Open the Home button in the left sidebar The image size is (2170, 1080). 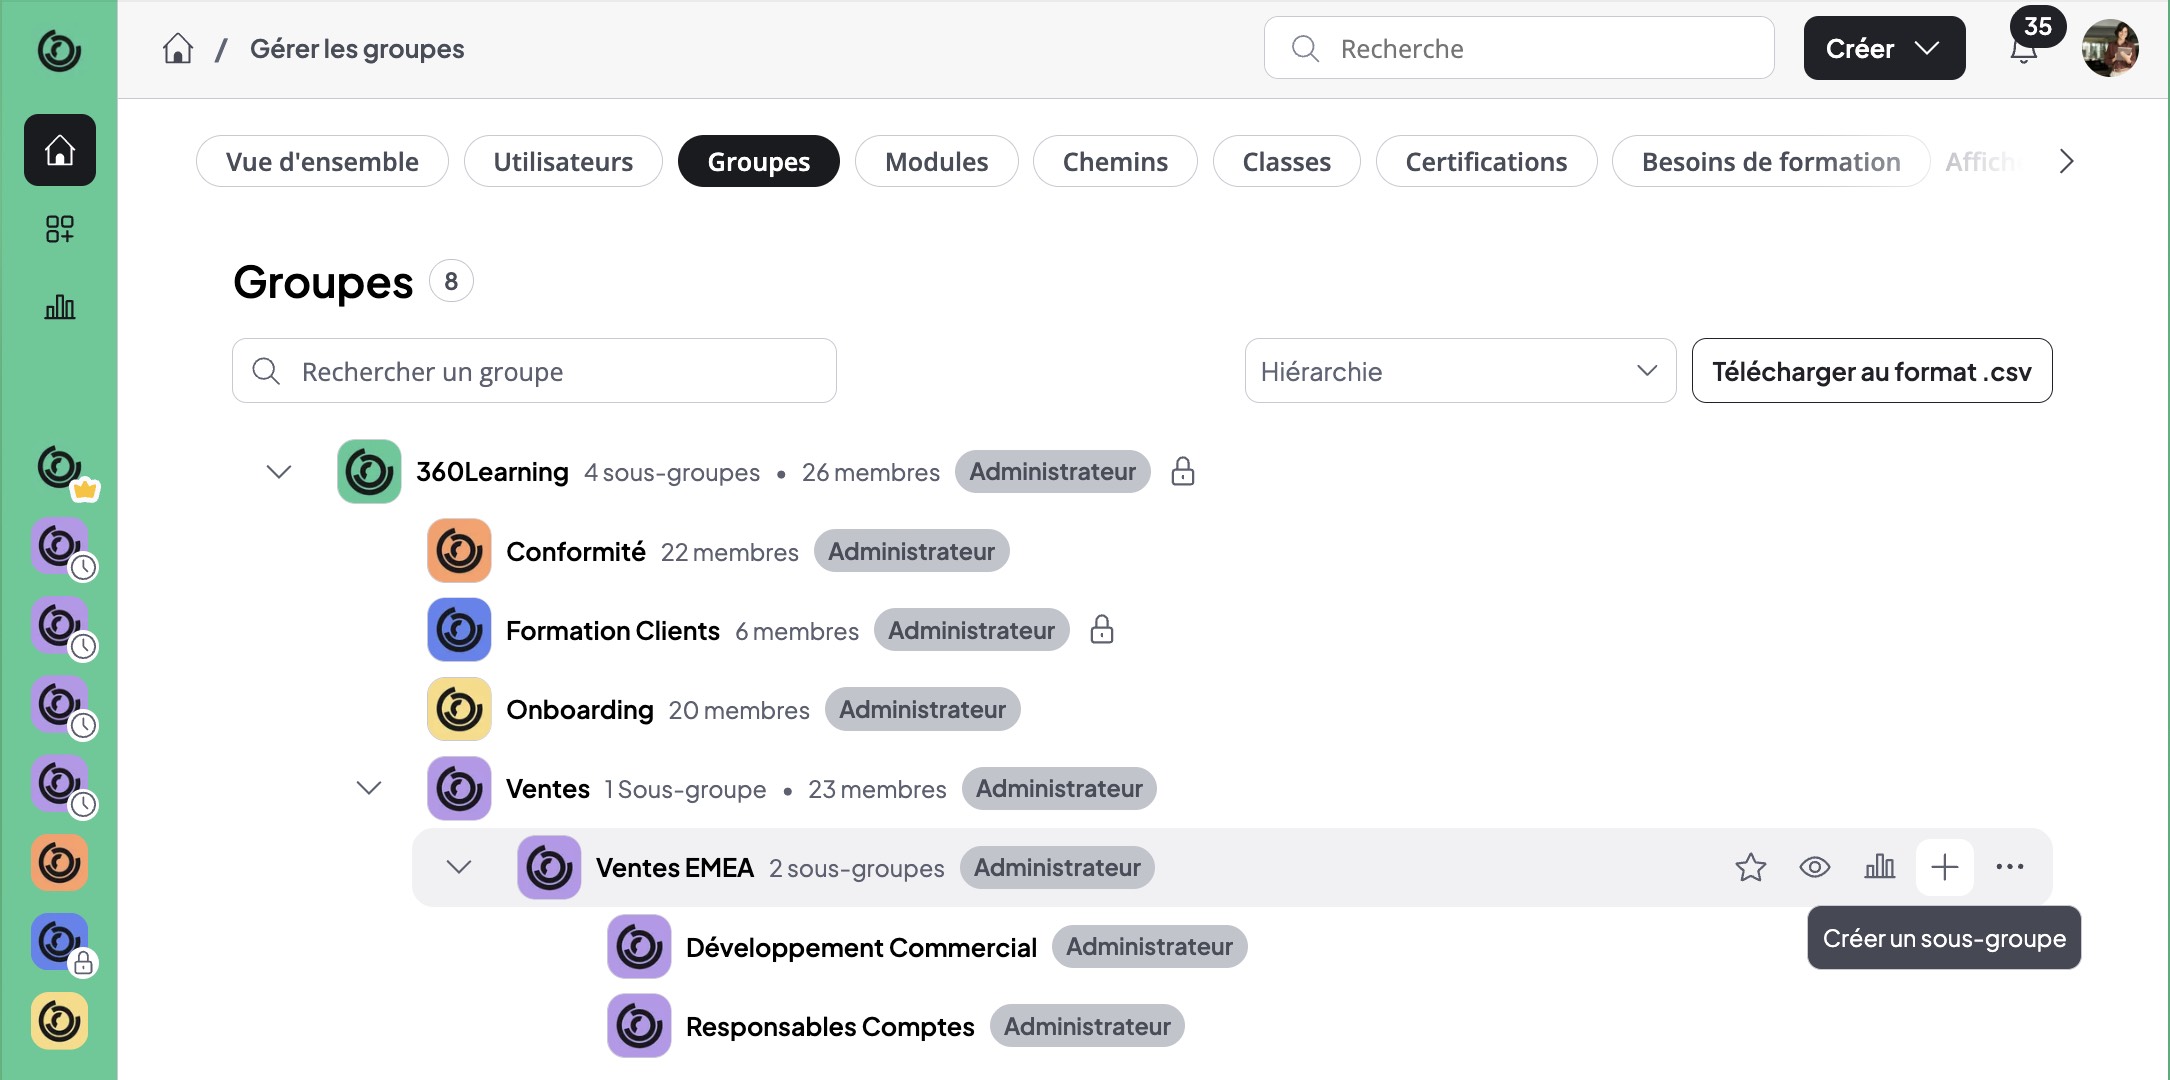click(x=60, y=150)
